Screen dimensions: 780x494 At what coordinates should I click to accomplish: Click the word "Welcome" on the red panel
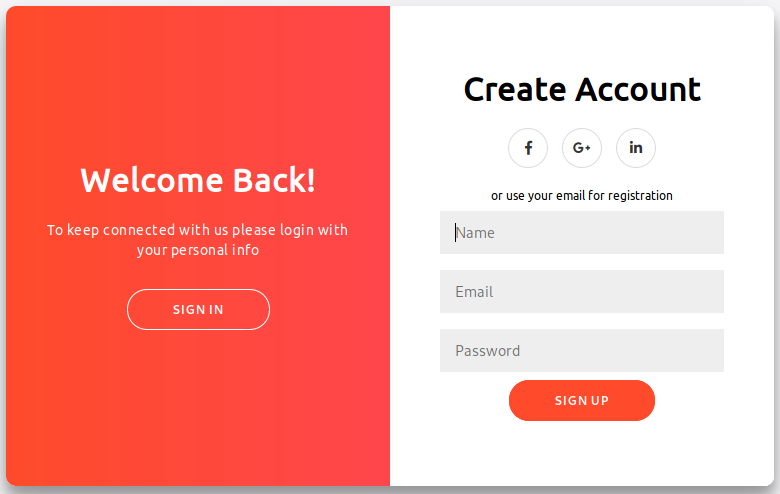click(x=152, y=180)
